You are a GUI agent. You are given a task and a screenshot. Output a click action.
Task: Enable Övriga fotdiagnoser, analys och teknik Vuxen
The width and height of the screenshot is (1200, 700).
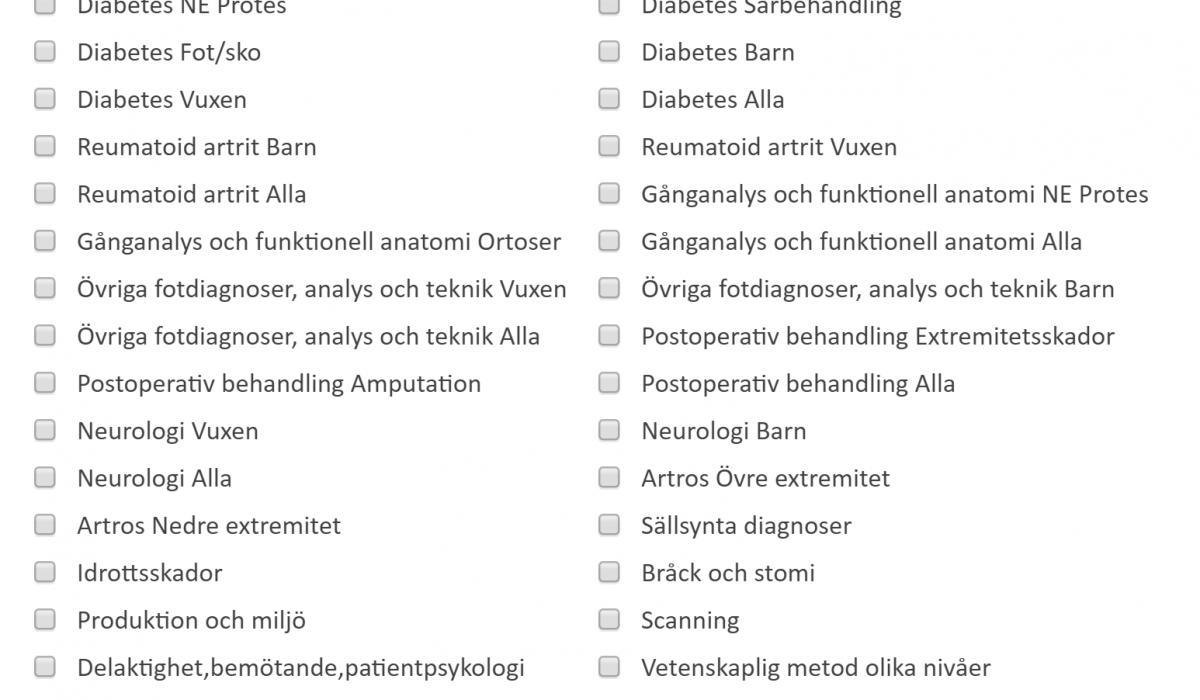45,289
